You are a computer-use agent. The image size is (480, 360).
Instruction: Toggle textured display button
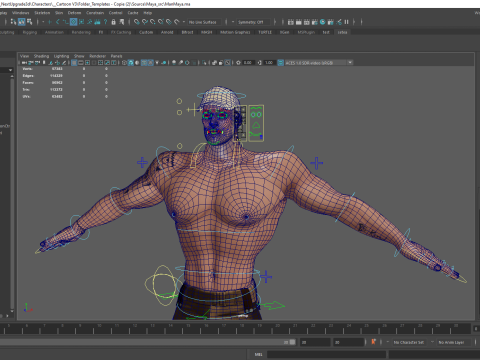pos(151,63)
